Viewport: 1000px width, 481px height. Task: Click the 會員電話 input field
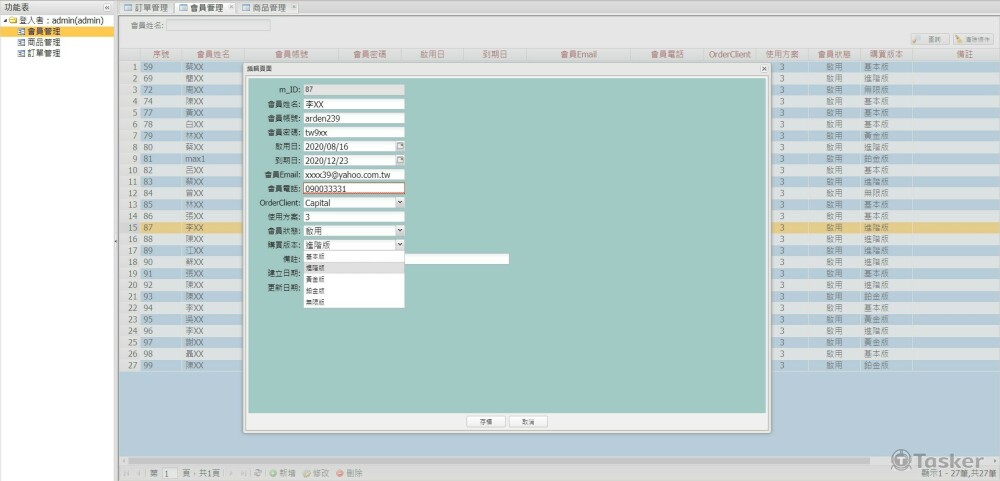(353, 188)
